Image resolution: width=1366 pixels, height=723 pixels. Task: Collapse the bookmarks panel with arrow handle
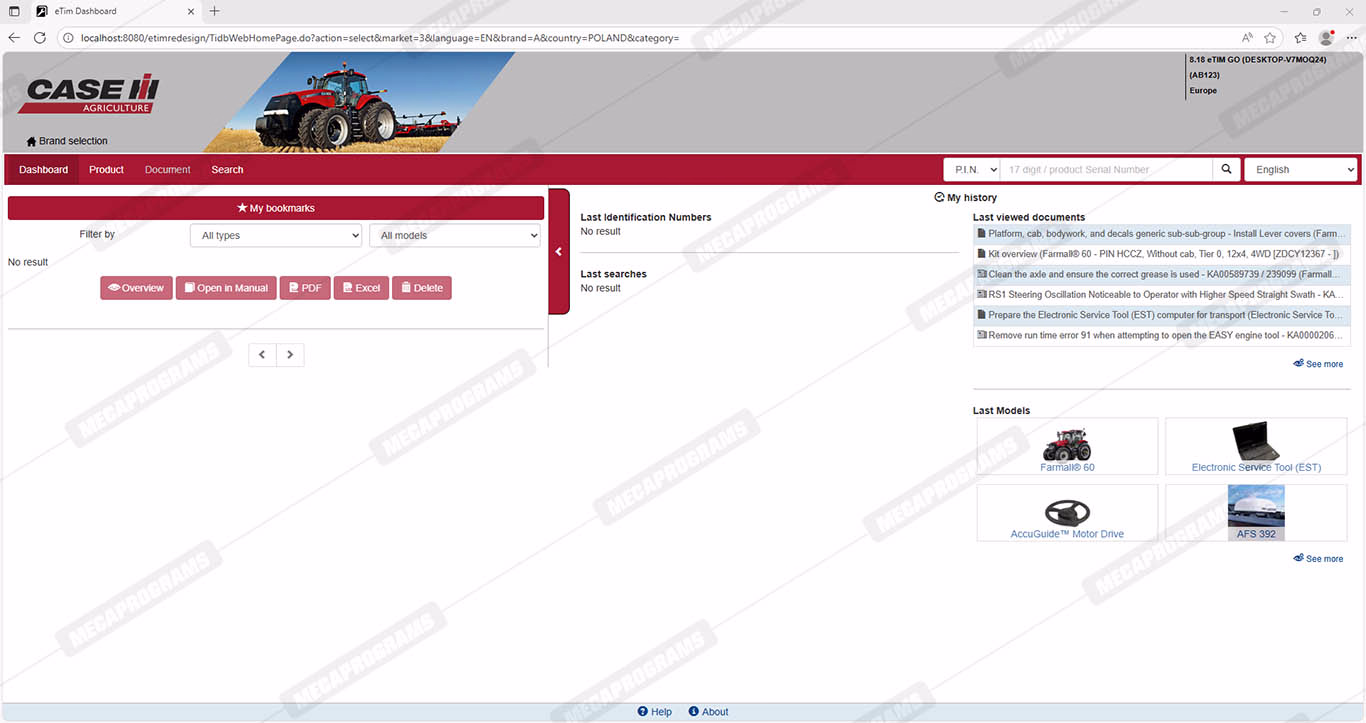pos(559,252)
